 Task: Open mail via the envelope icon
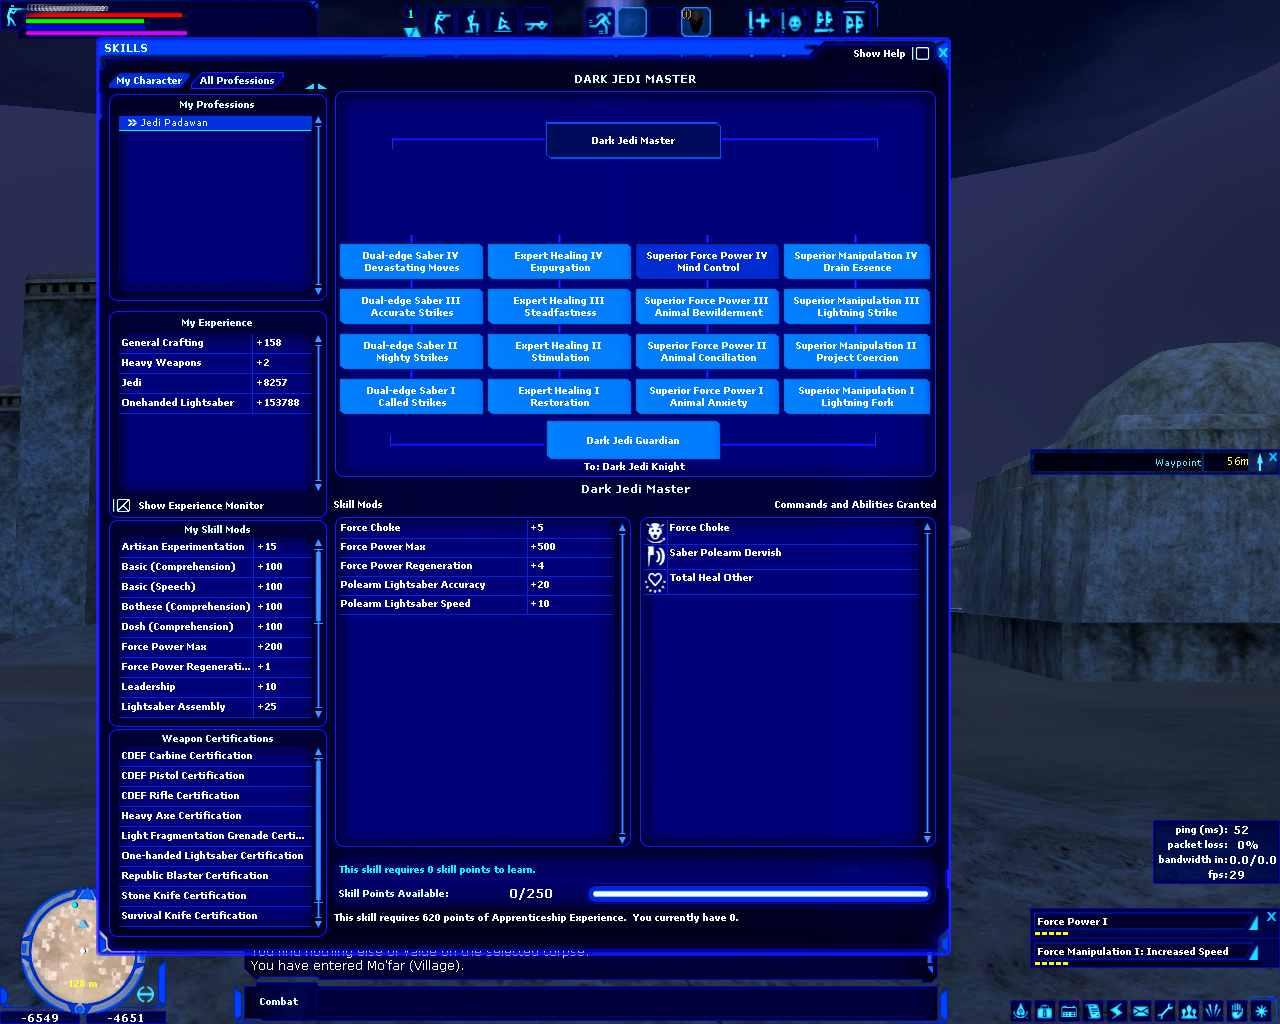pos(1141,1011)
